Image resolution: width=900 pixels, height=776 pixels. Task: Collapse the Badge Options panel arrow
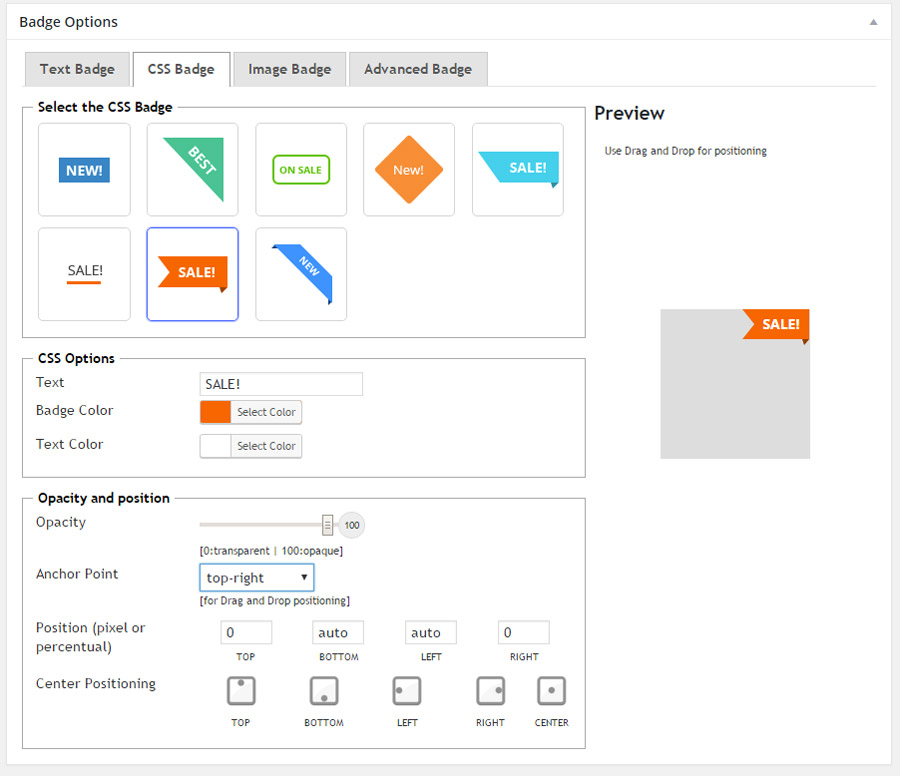coord(873,22)
